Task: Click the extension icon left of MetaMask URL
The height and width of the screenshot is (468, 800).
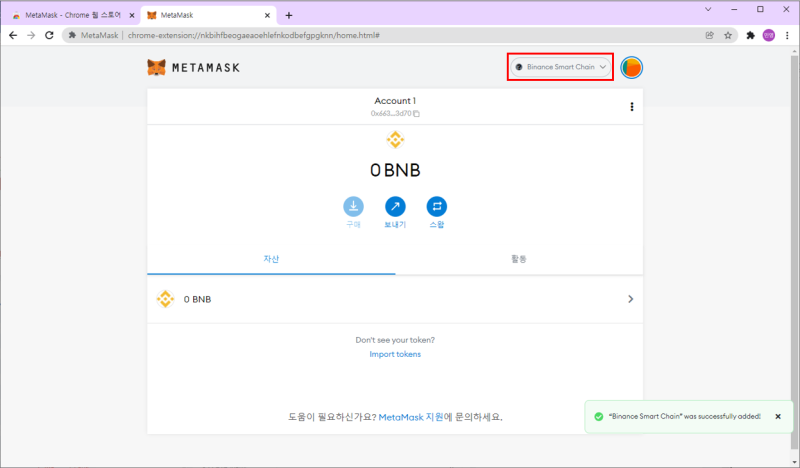Action: click(x=72, y=35)
